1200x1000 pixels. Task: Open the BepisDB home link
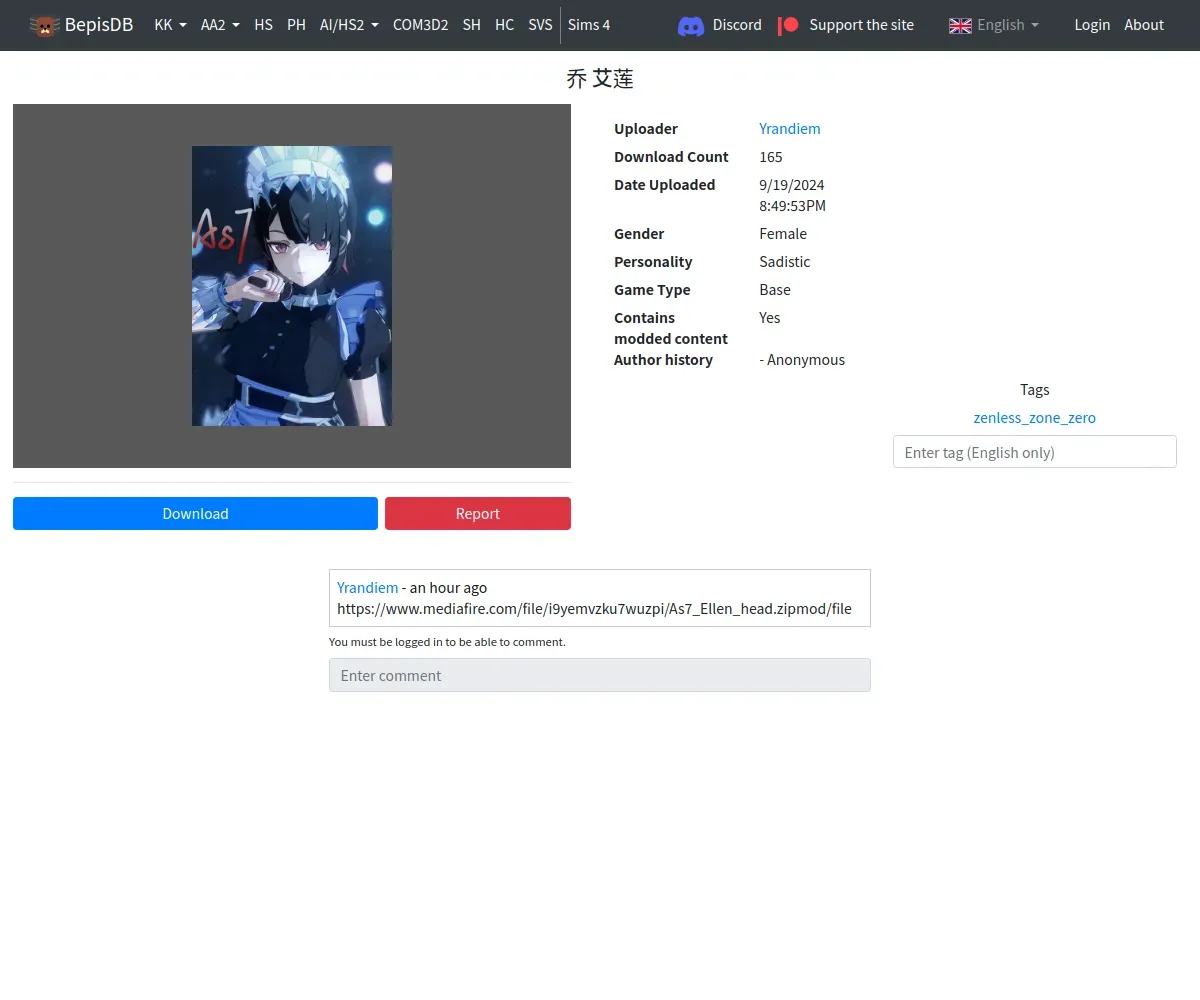pos(81,25)
